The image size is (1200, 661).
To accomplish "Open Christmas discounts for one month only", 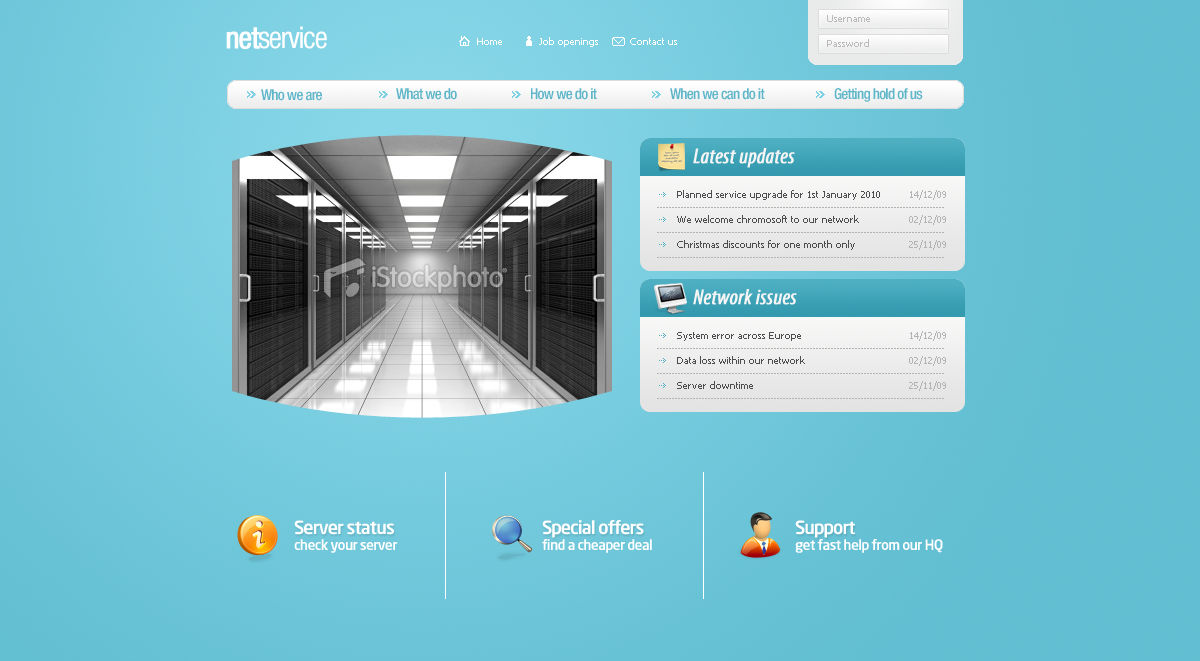I will tap(765, 245).
